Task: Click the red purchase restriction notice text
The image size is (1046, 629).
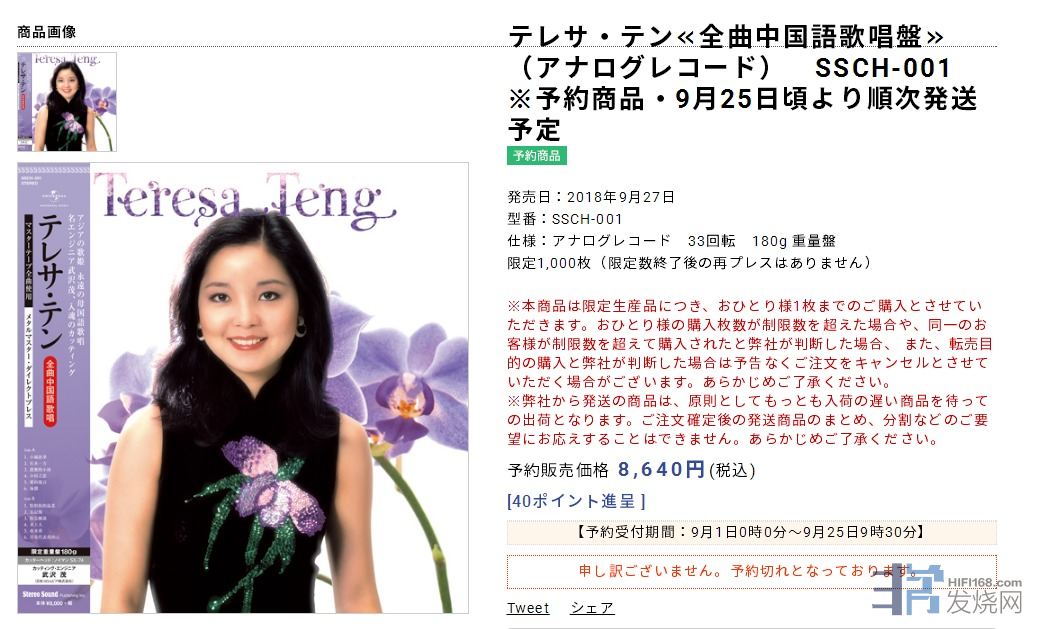Action: coord(750,372)
